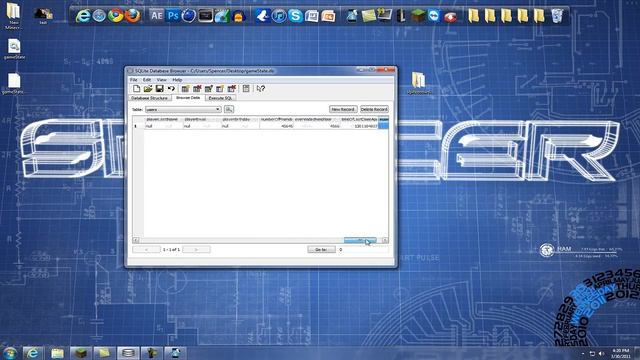Open the Safari compass icon in the dock
Viewport: 640px width, 360px height.
pos(99,16)
